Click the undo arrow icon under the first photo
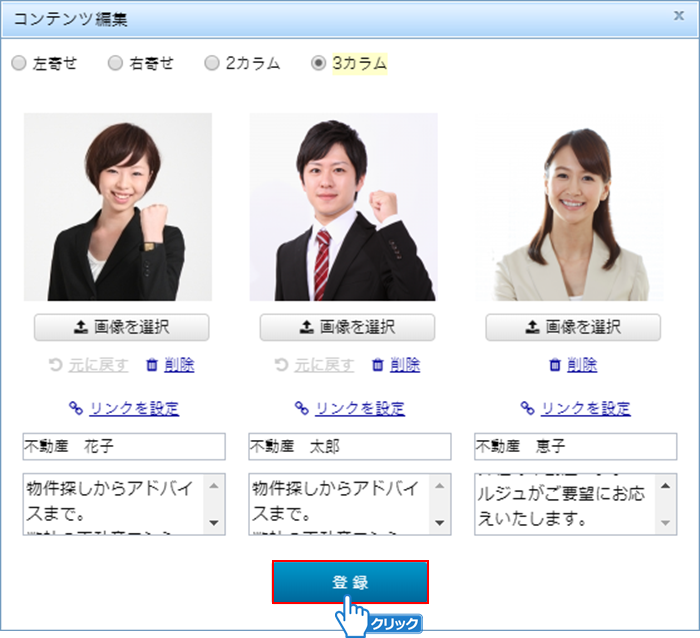The width and height of the screenshot is (700, 638). [x=55, y=365]
